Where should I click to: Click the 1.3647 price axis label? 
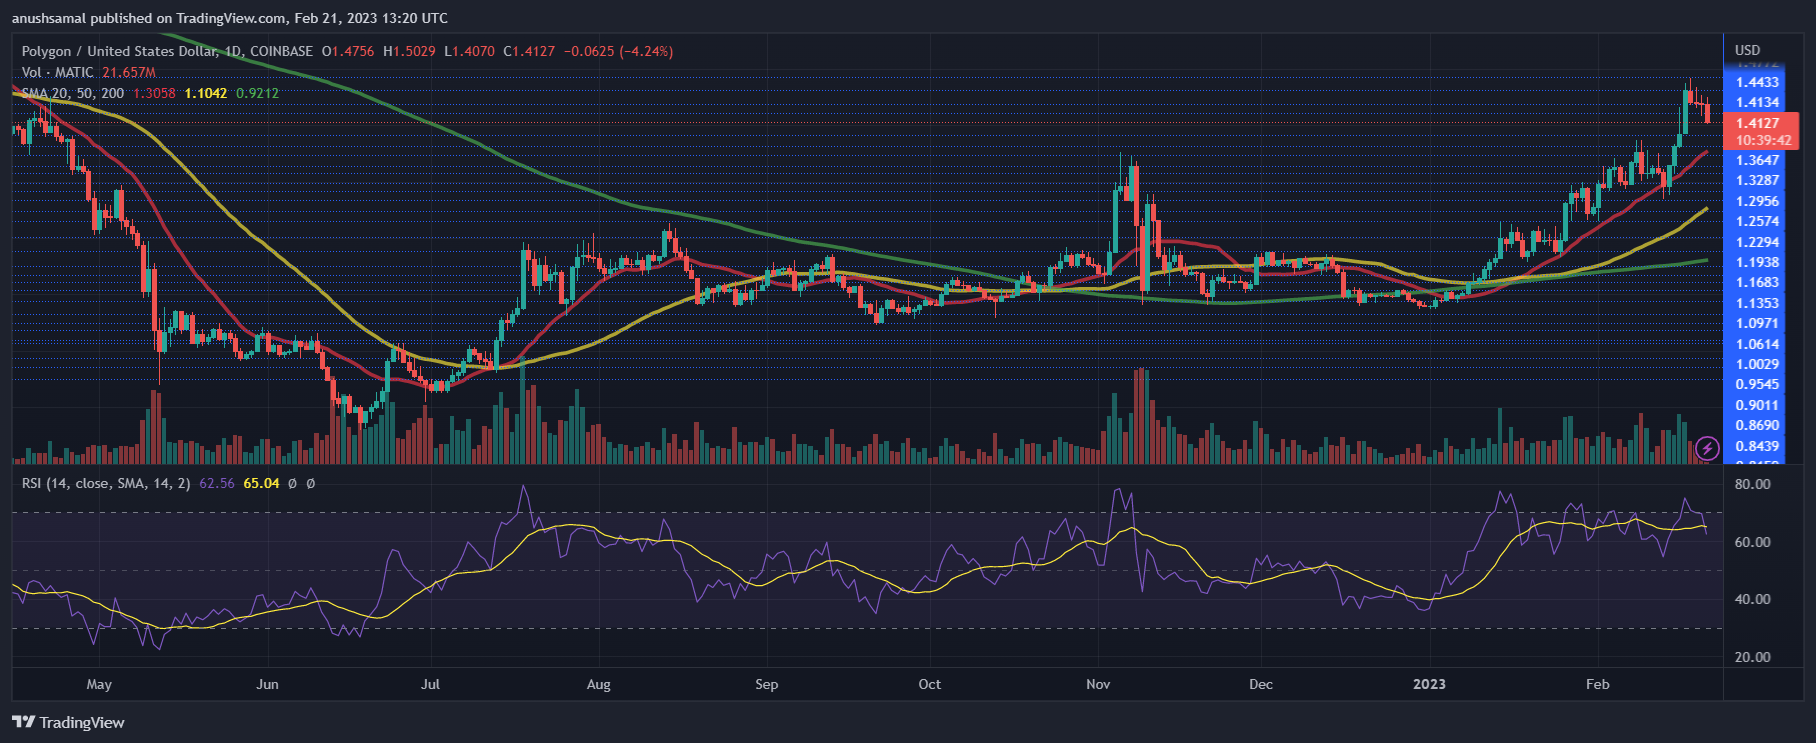click(x=1757, y=161)
